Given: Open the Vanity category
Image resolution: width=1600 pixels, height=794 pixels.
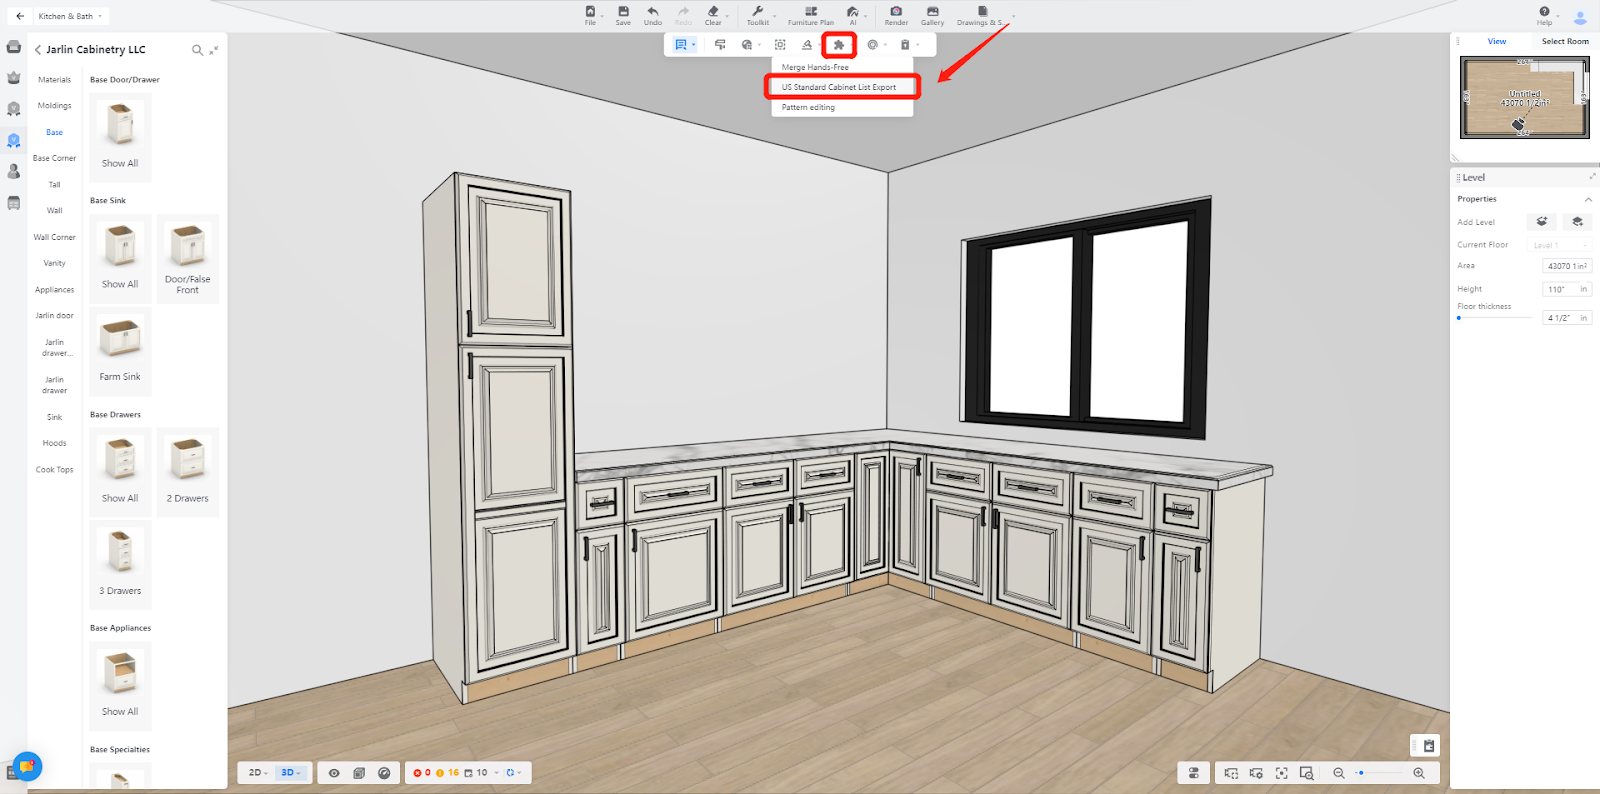Looking at the screenshot, I should [x=54, y=264].
